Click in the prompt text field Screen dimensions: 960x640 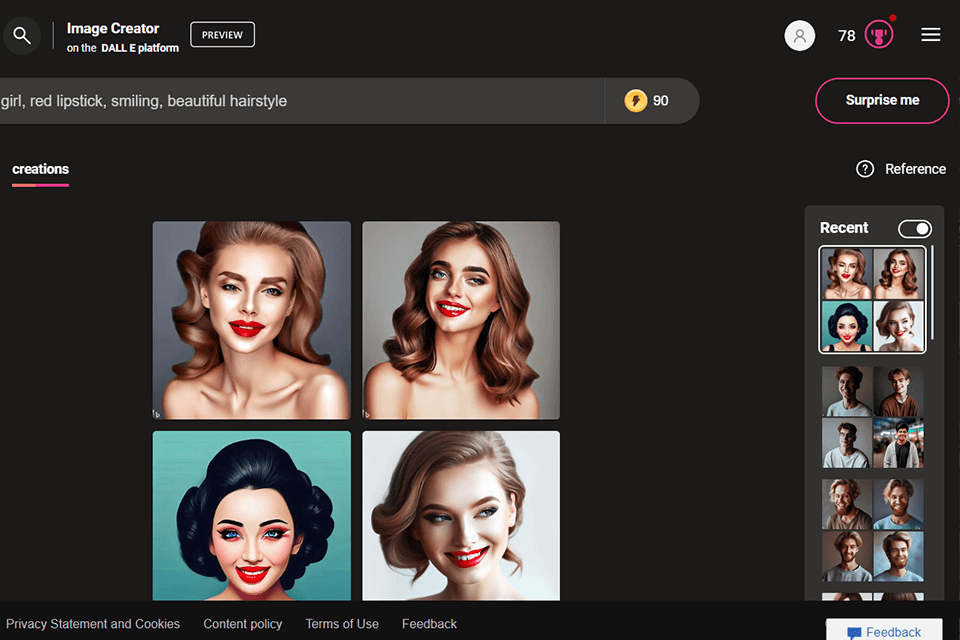pyautogui.click(x=300, y=101)
